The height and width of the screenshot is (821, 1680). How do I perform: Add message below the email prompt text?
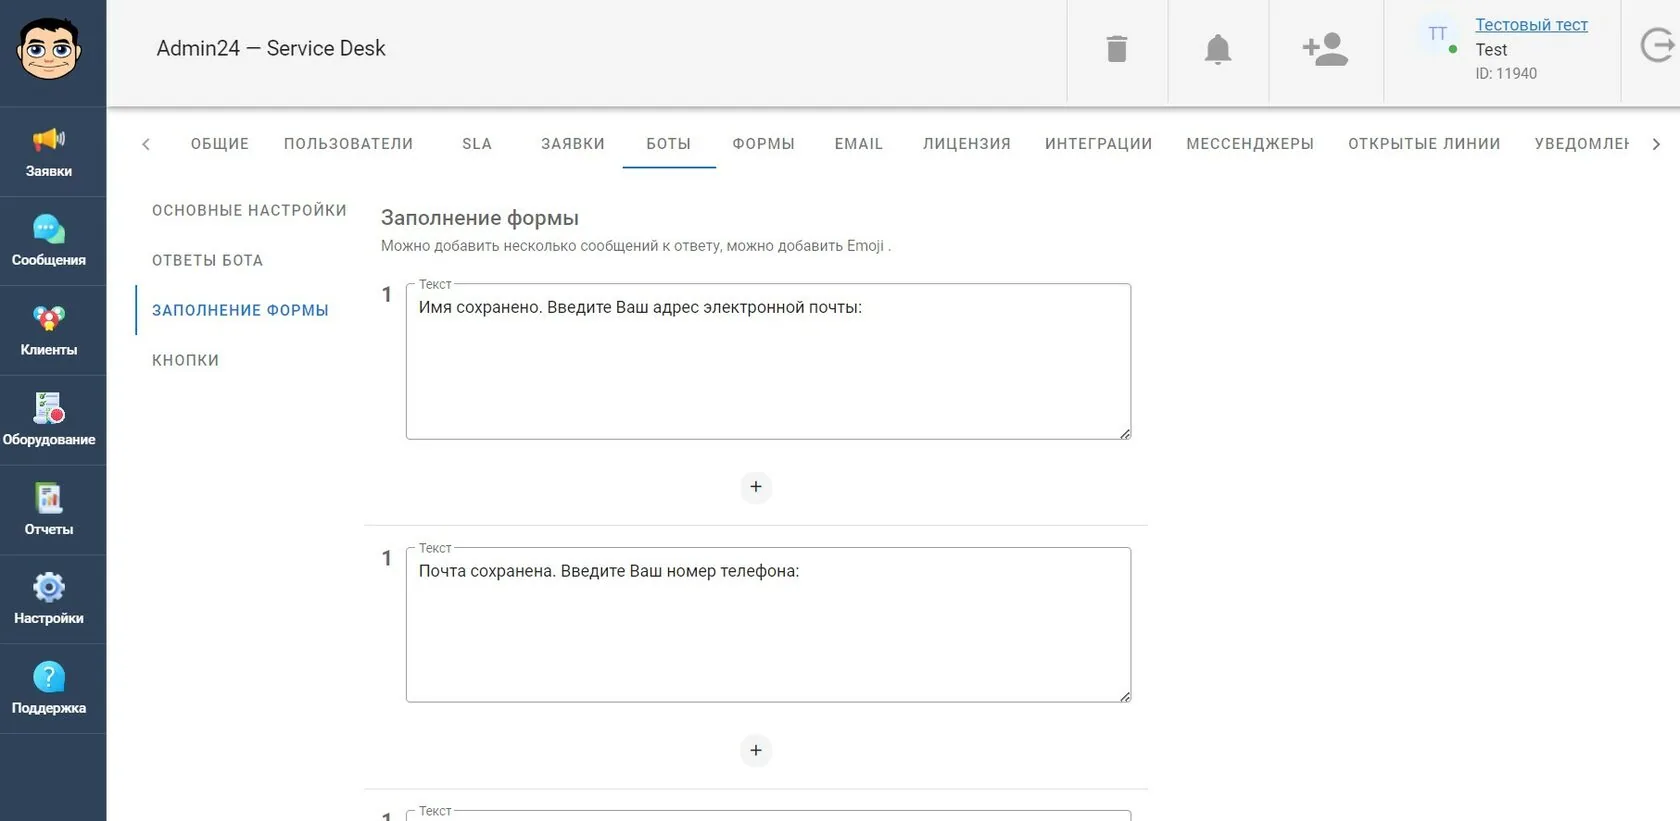(756, 487)
